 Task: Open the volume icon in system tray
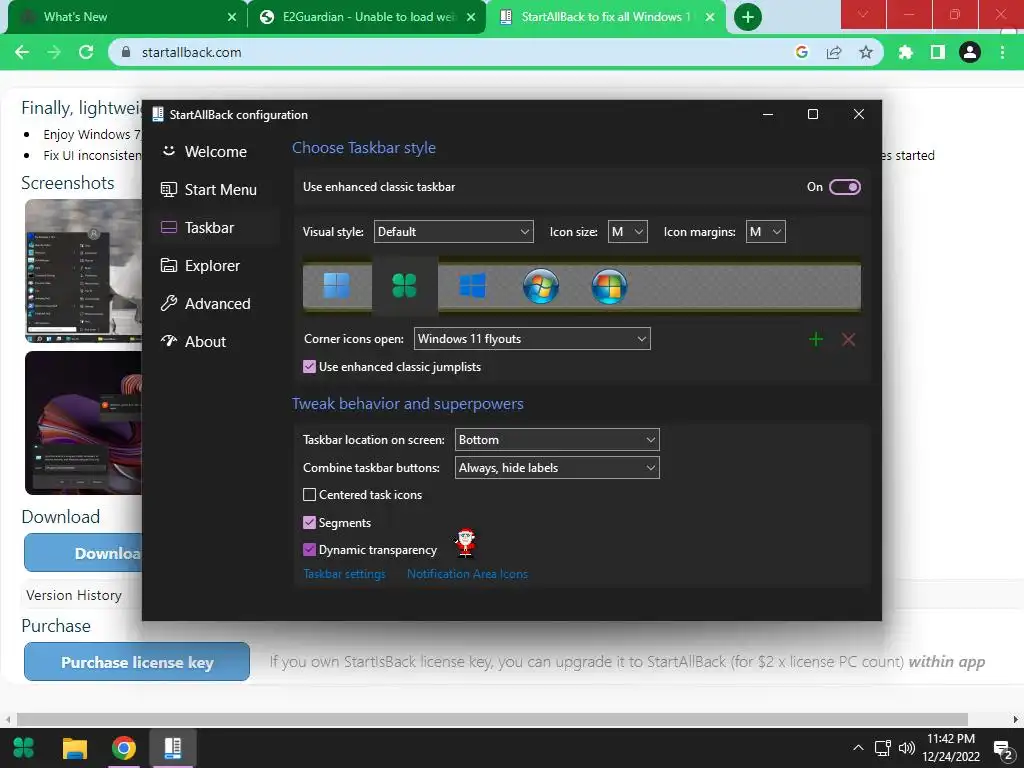click(x=906, y=748)
